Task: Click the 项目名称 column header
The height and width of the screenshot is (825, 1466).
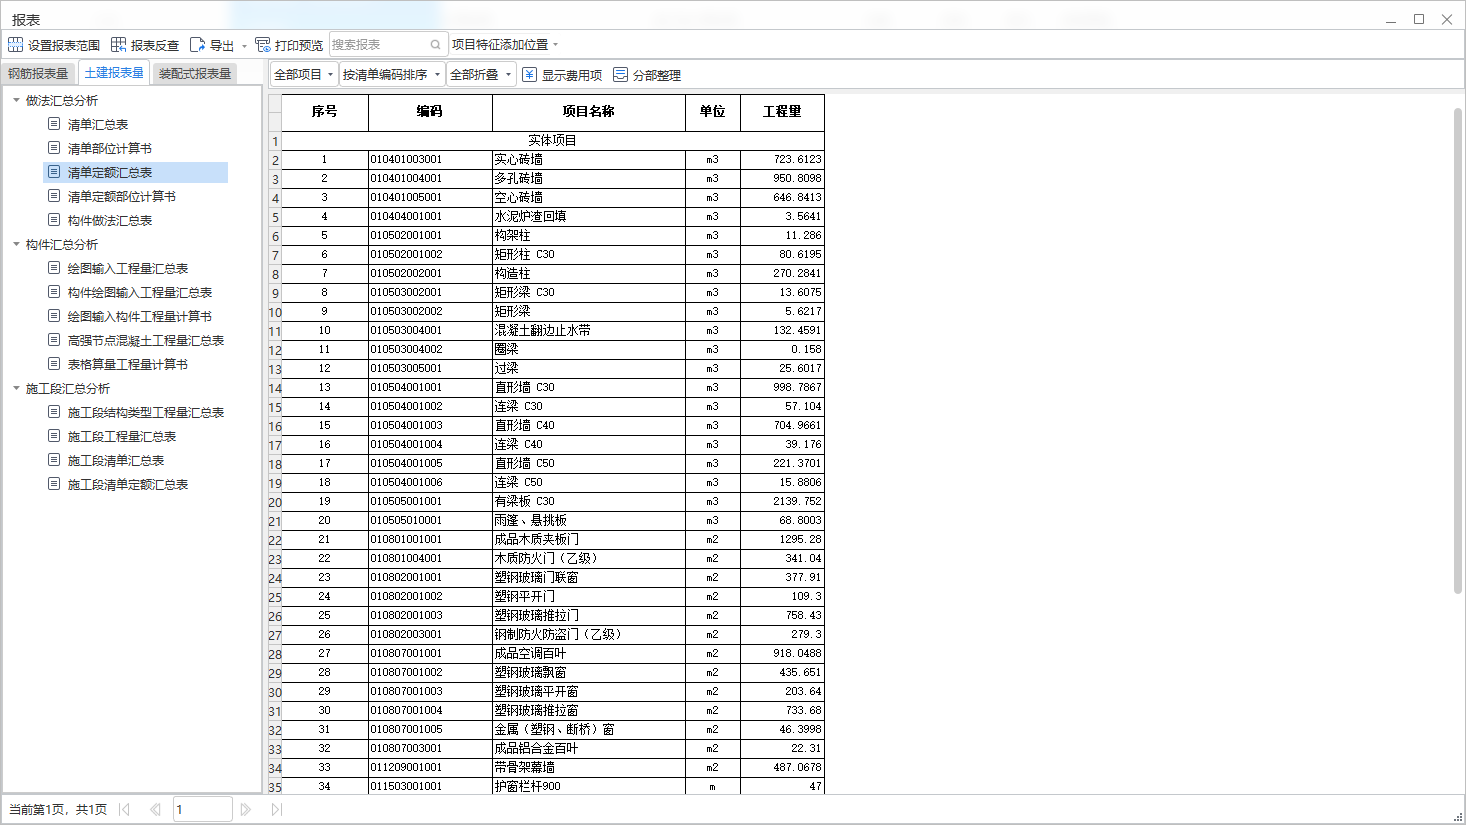Action: tap(589, 112)
